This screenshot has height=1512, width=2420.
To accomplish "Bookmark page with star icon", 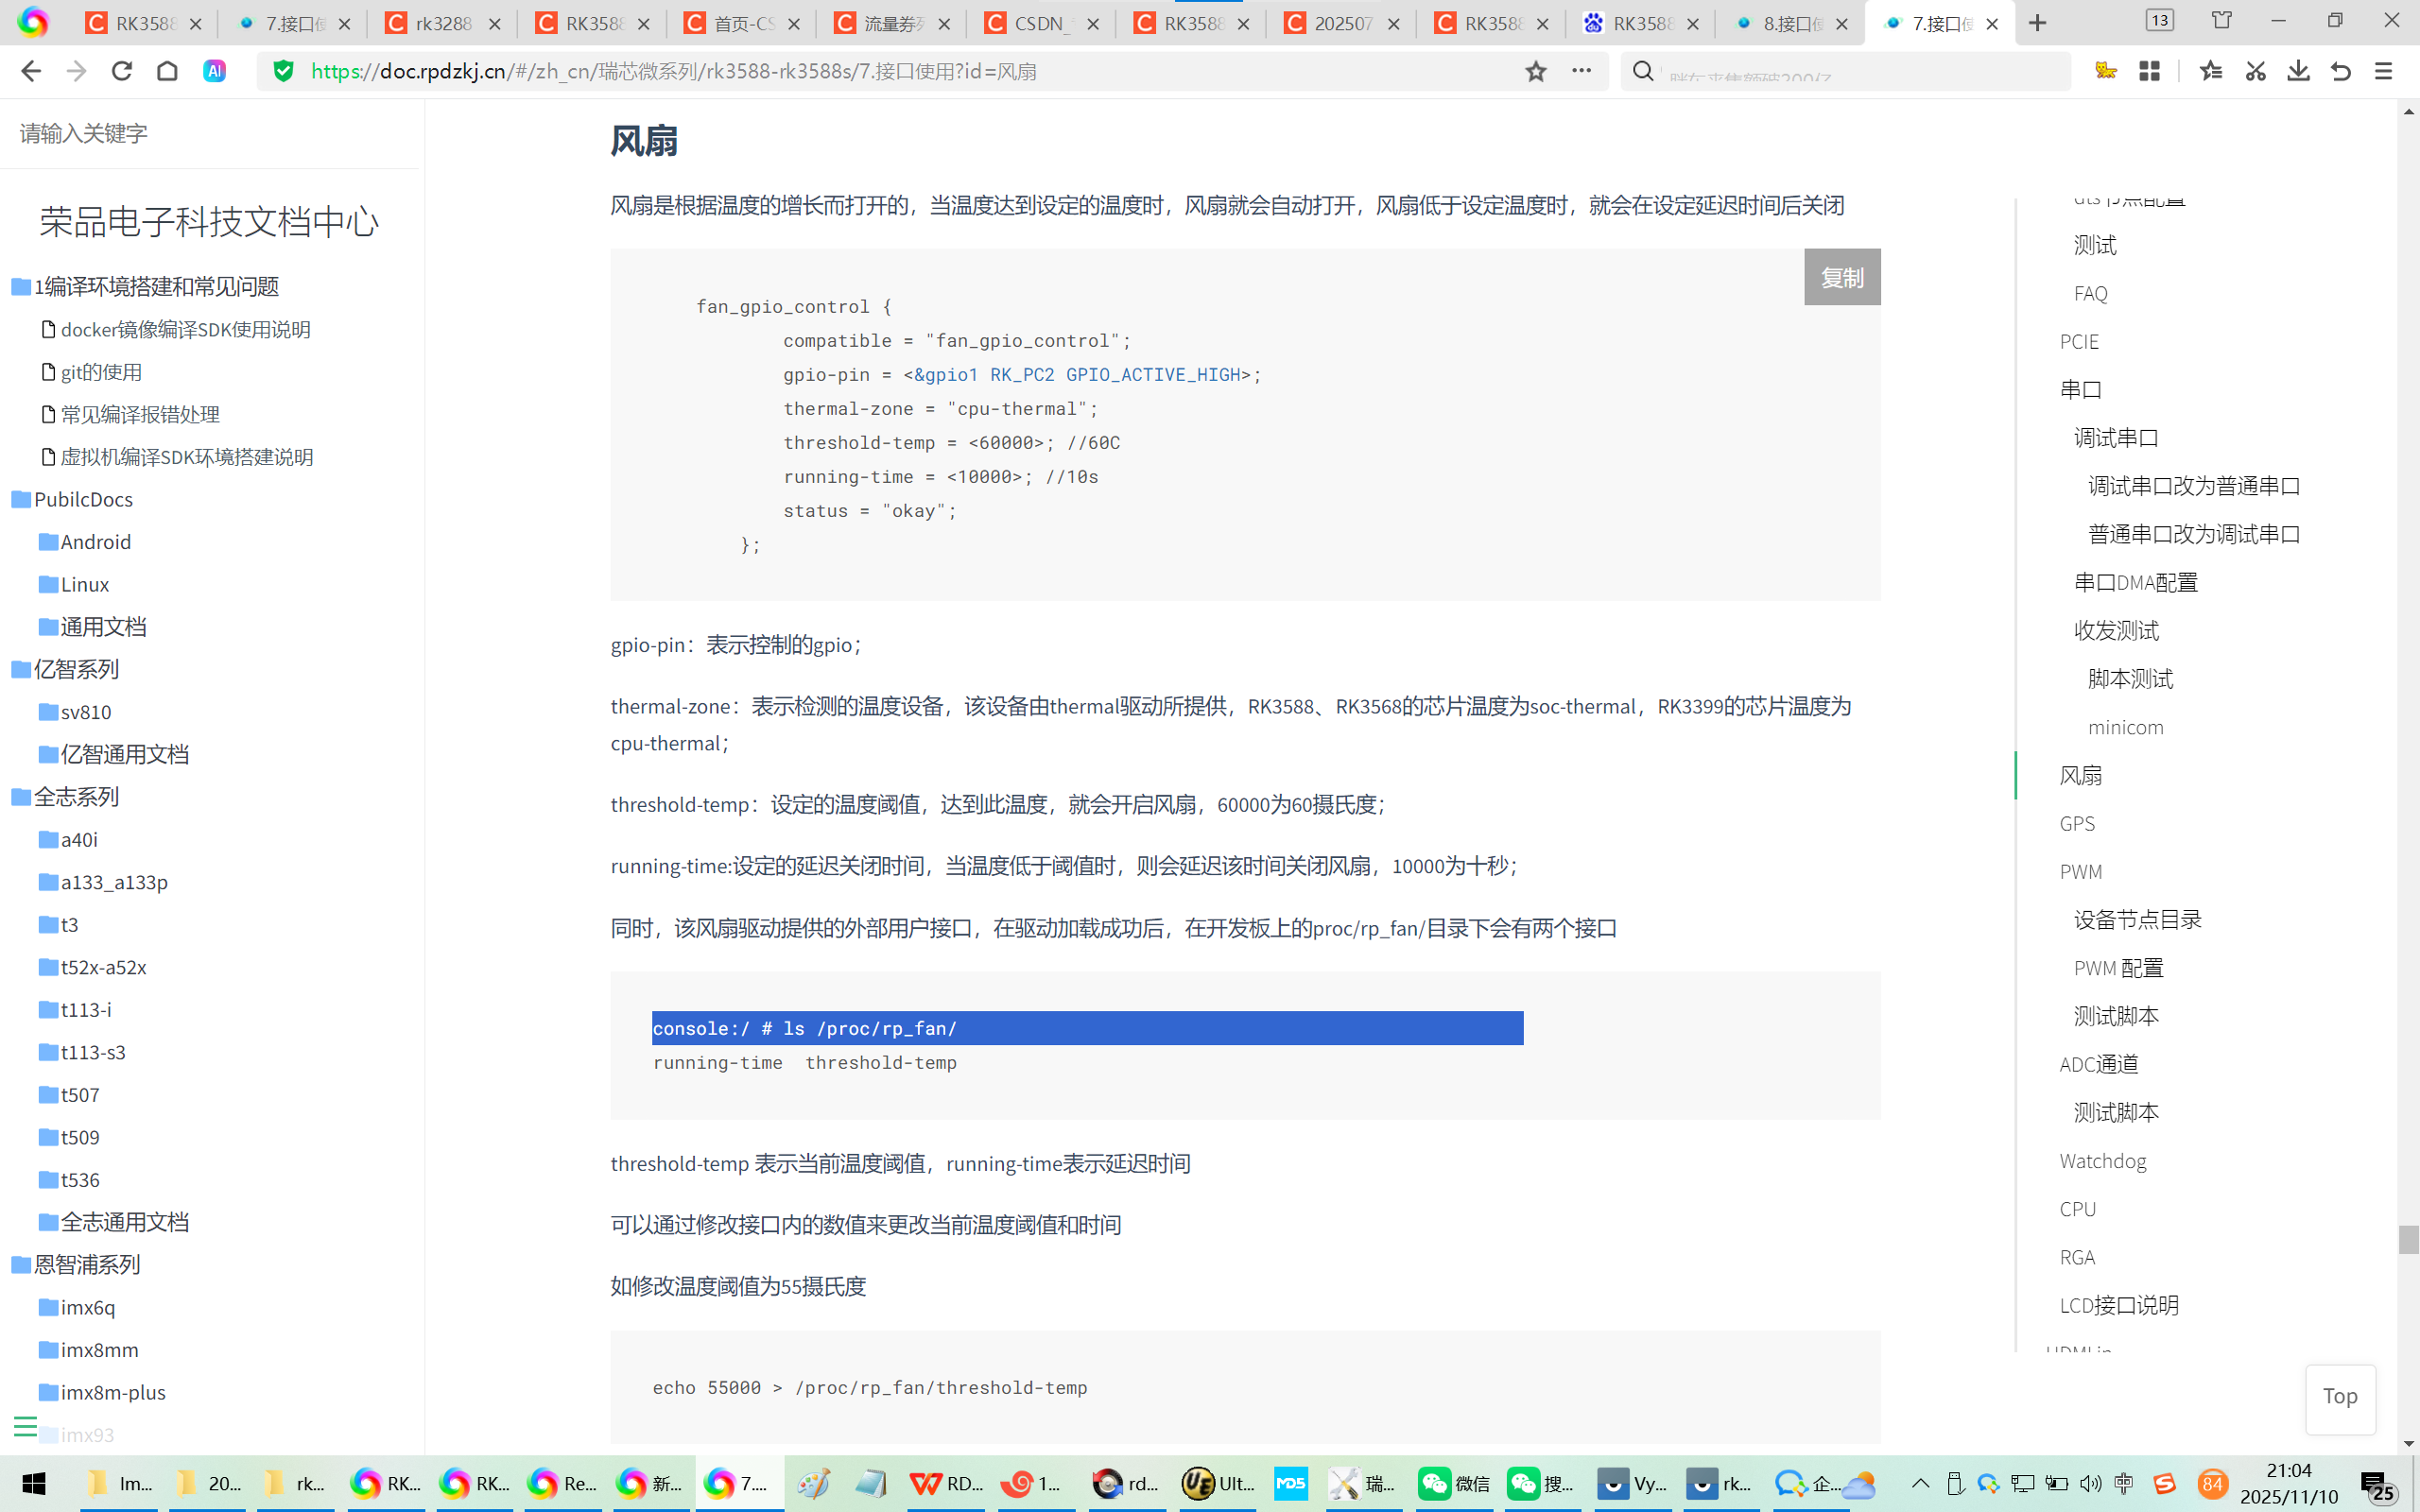I will pos(1536,71).
